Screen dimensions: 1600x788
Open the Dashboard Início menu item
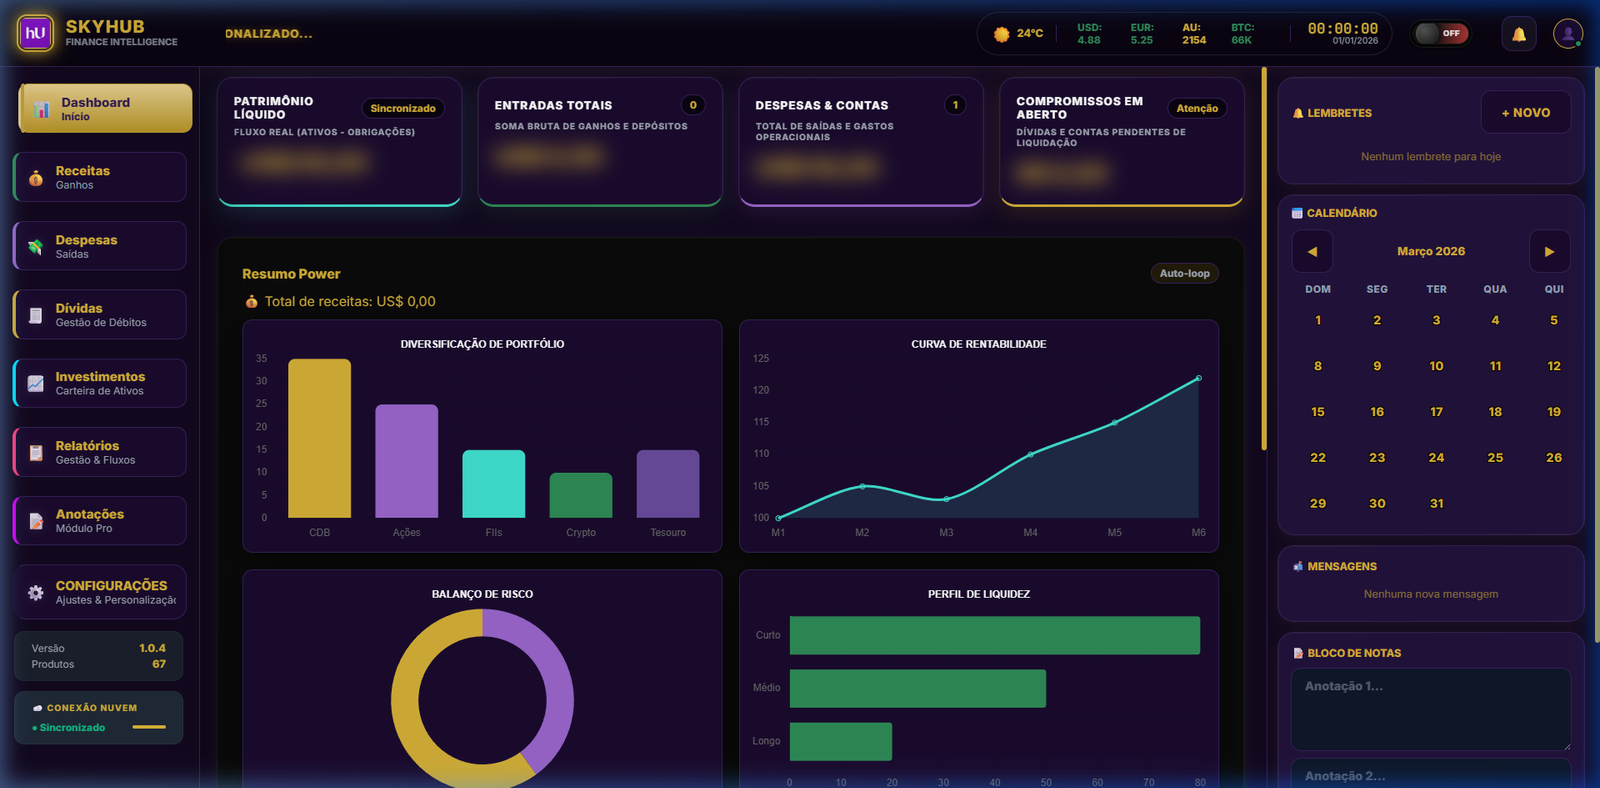click(x=105, y=108)
